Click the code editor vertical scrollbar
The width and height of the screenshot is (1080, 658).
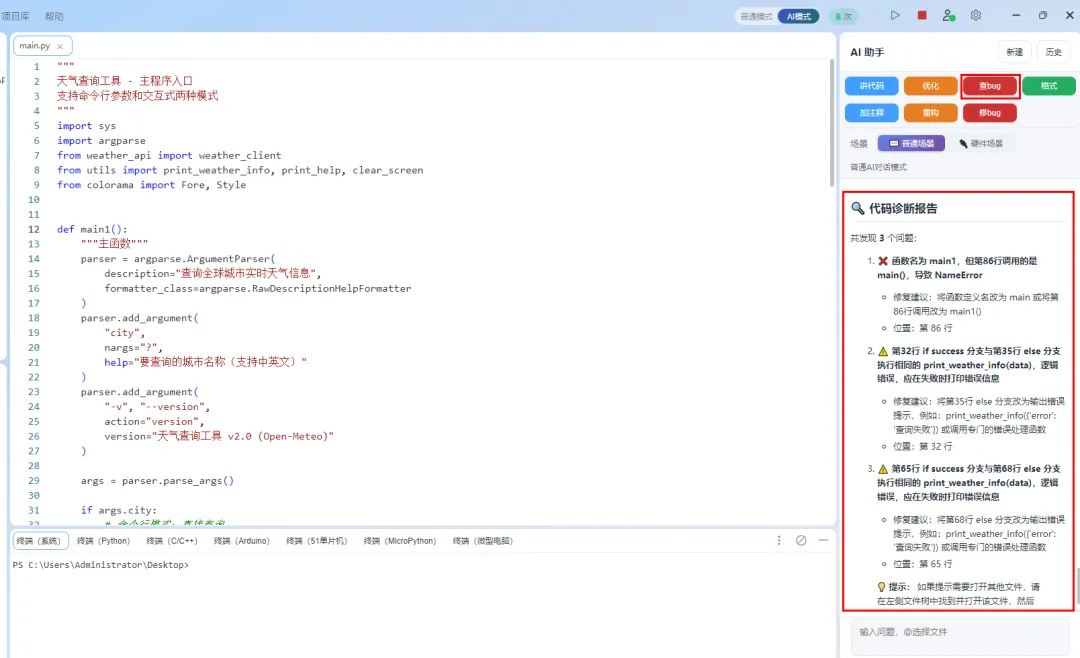pos(832,123)
